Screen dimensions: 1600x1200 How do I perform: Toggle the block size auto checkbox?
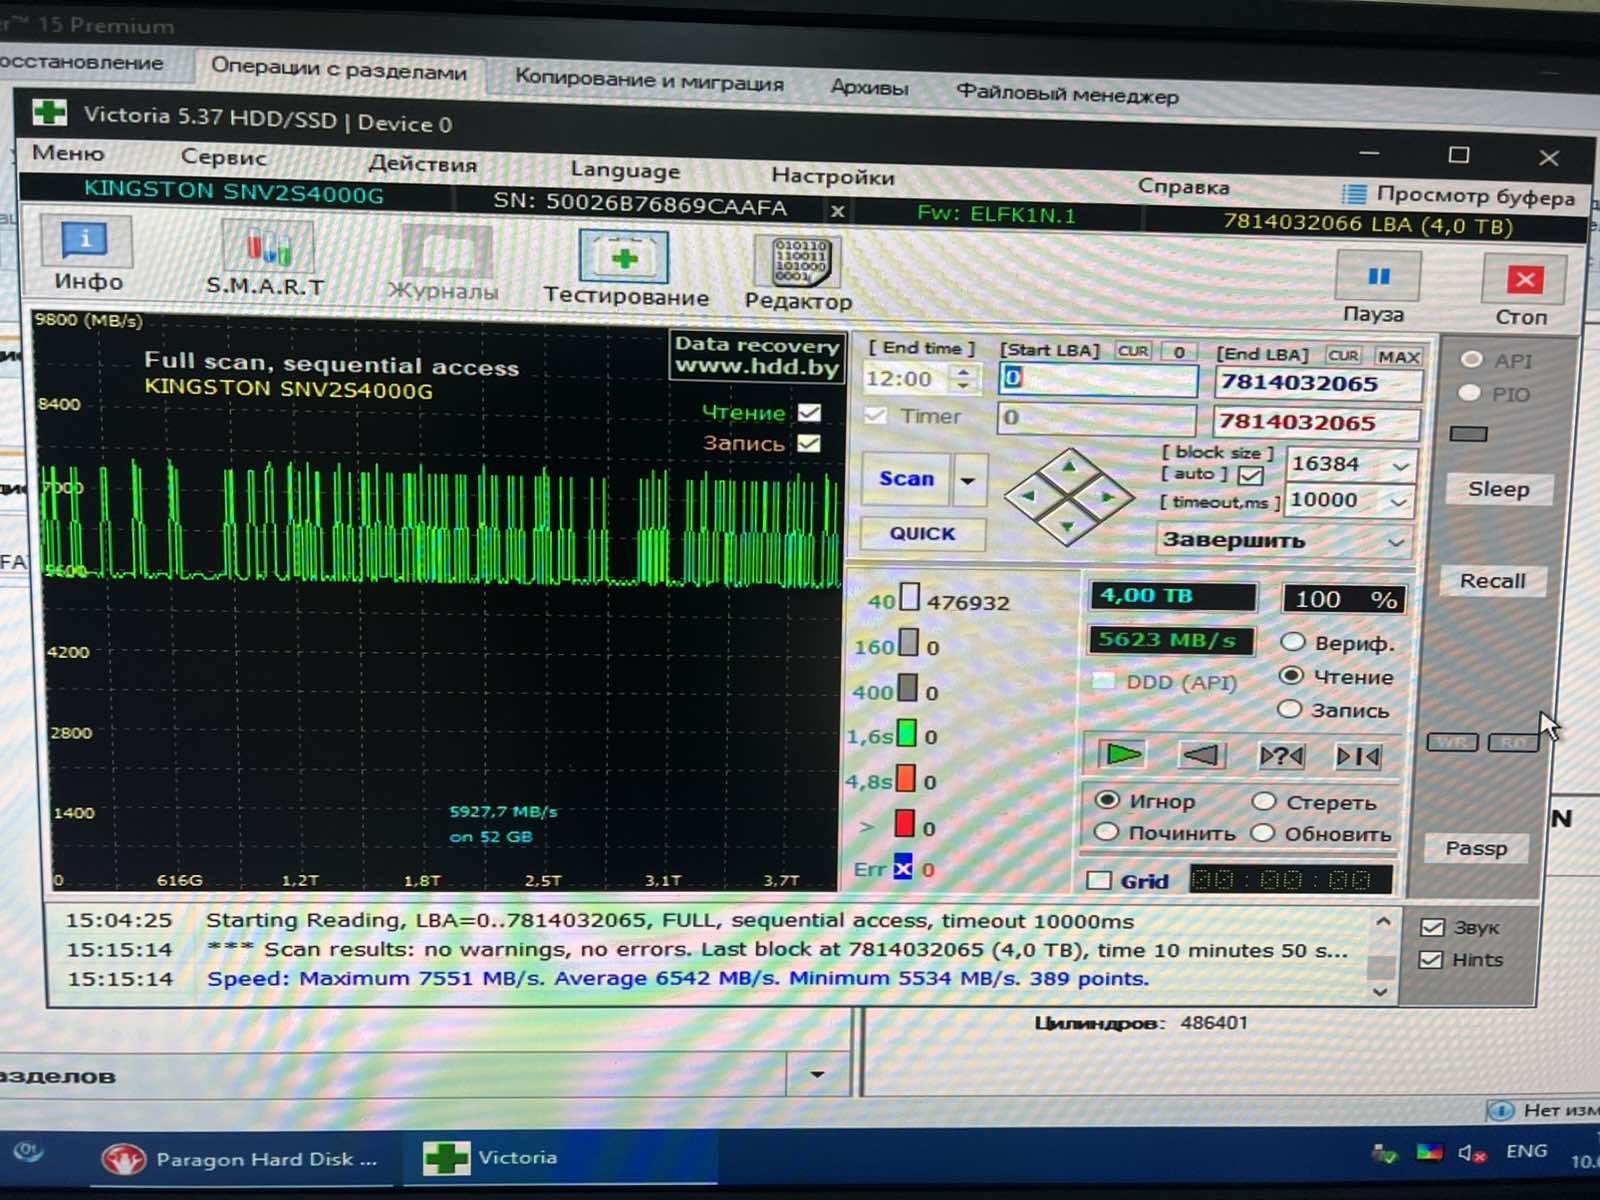point(1250,475)
